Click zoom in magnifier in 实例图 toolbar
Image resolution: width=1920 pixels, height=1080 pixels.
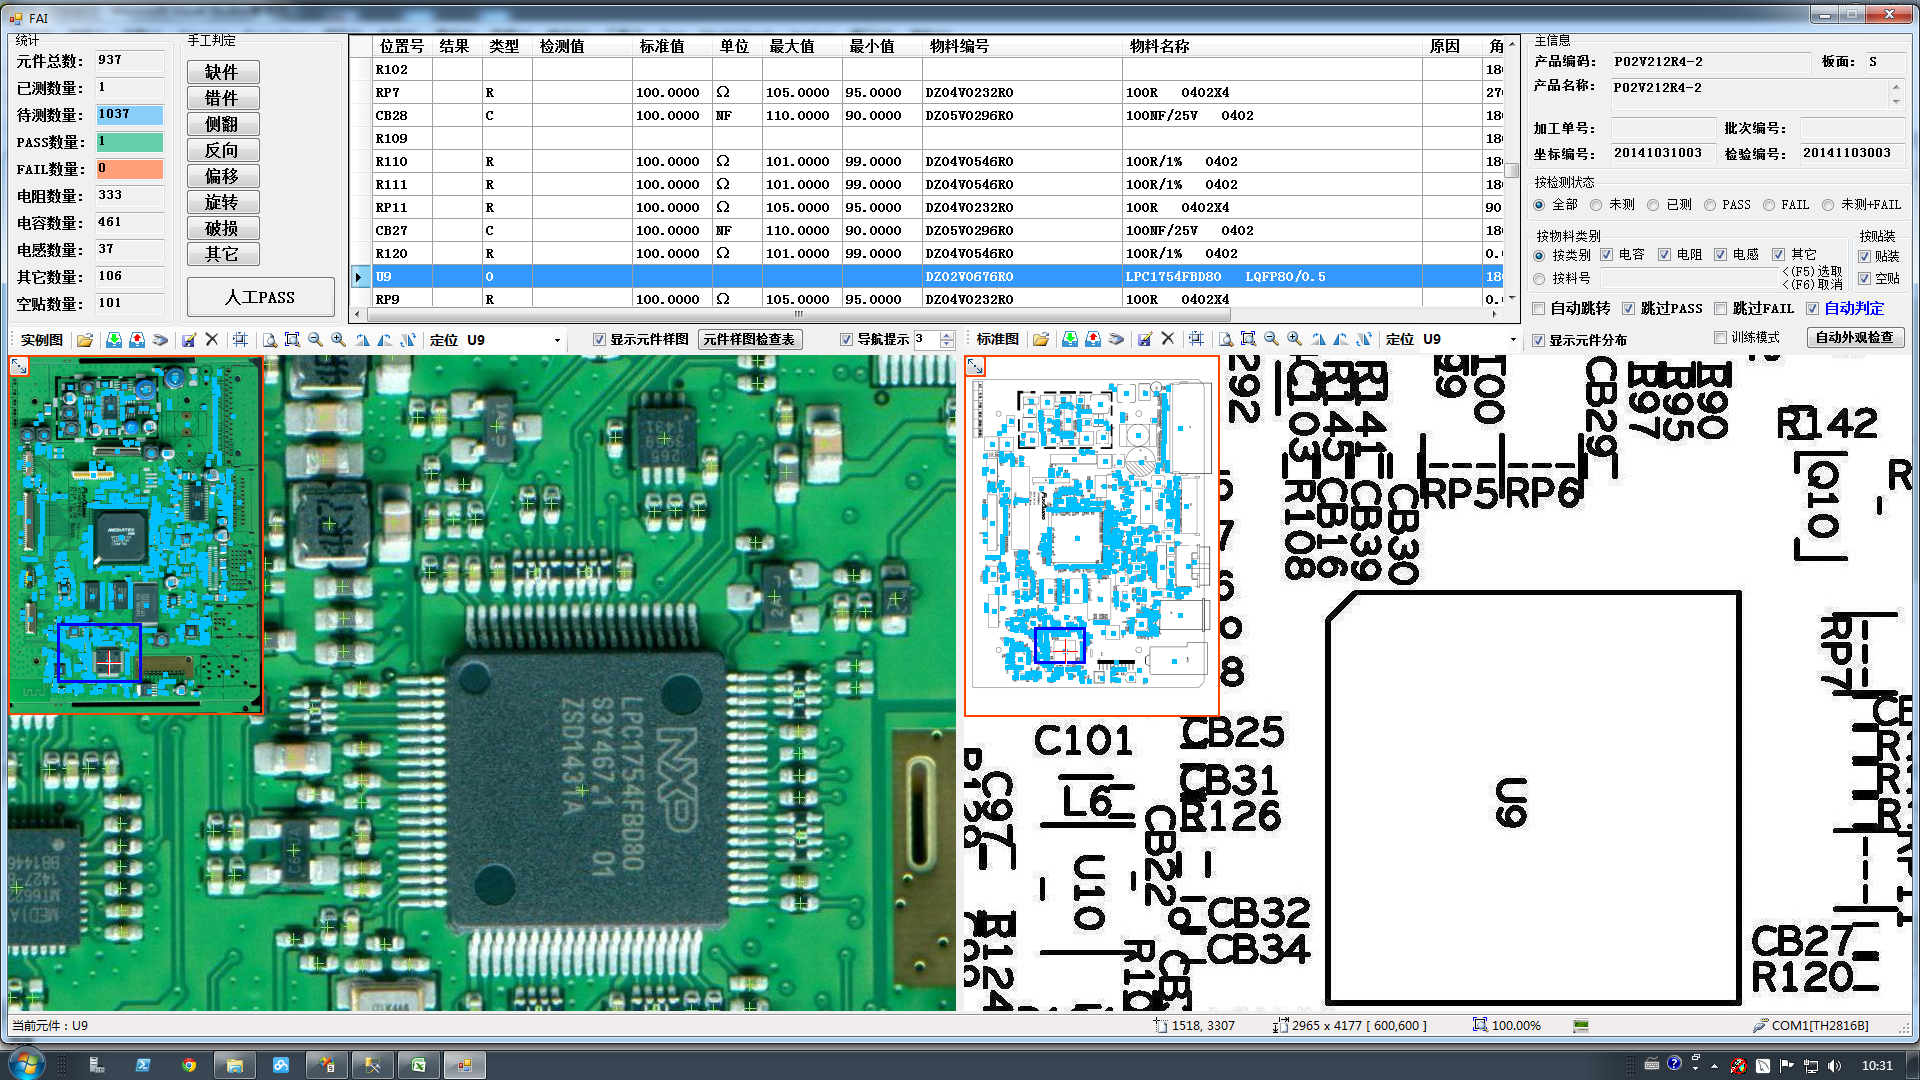(339, 340)
